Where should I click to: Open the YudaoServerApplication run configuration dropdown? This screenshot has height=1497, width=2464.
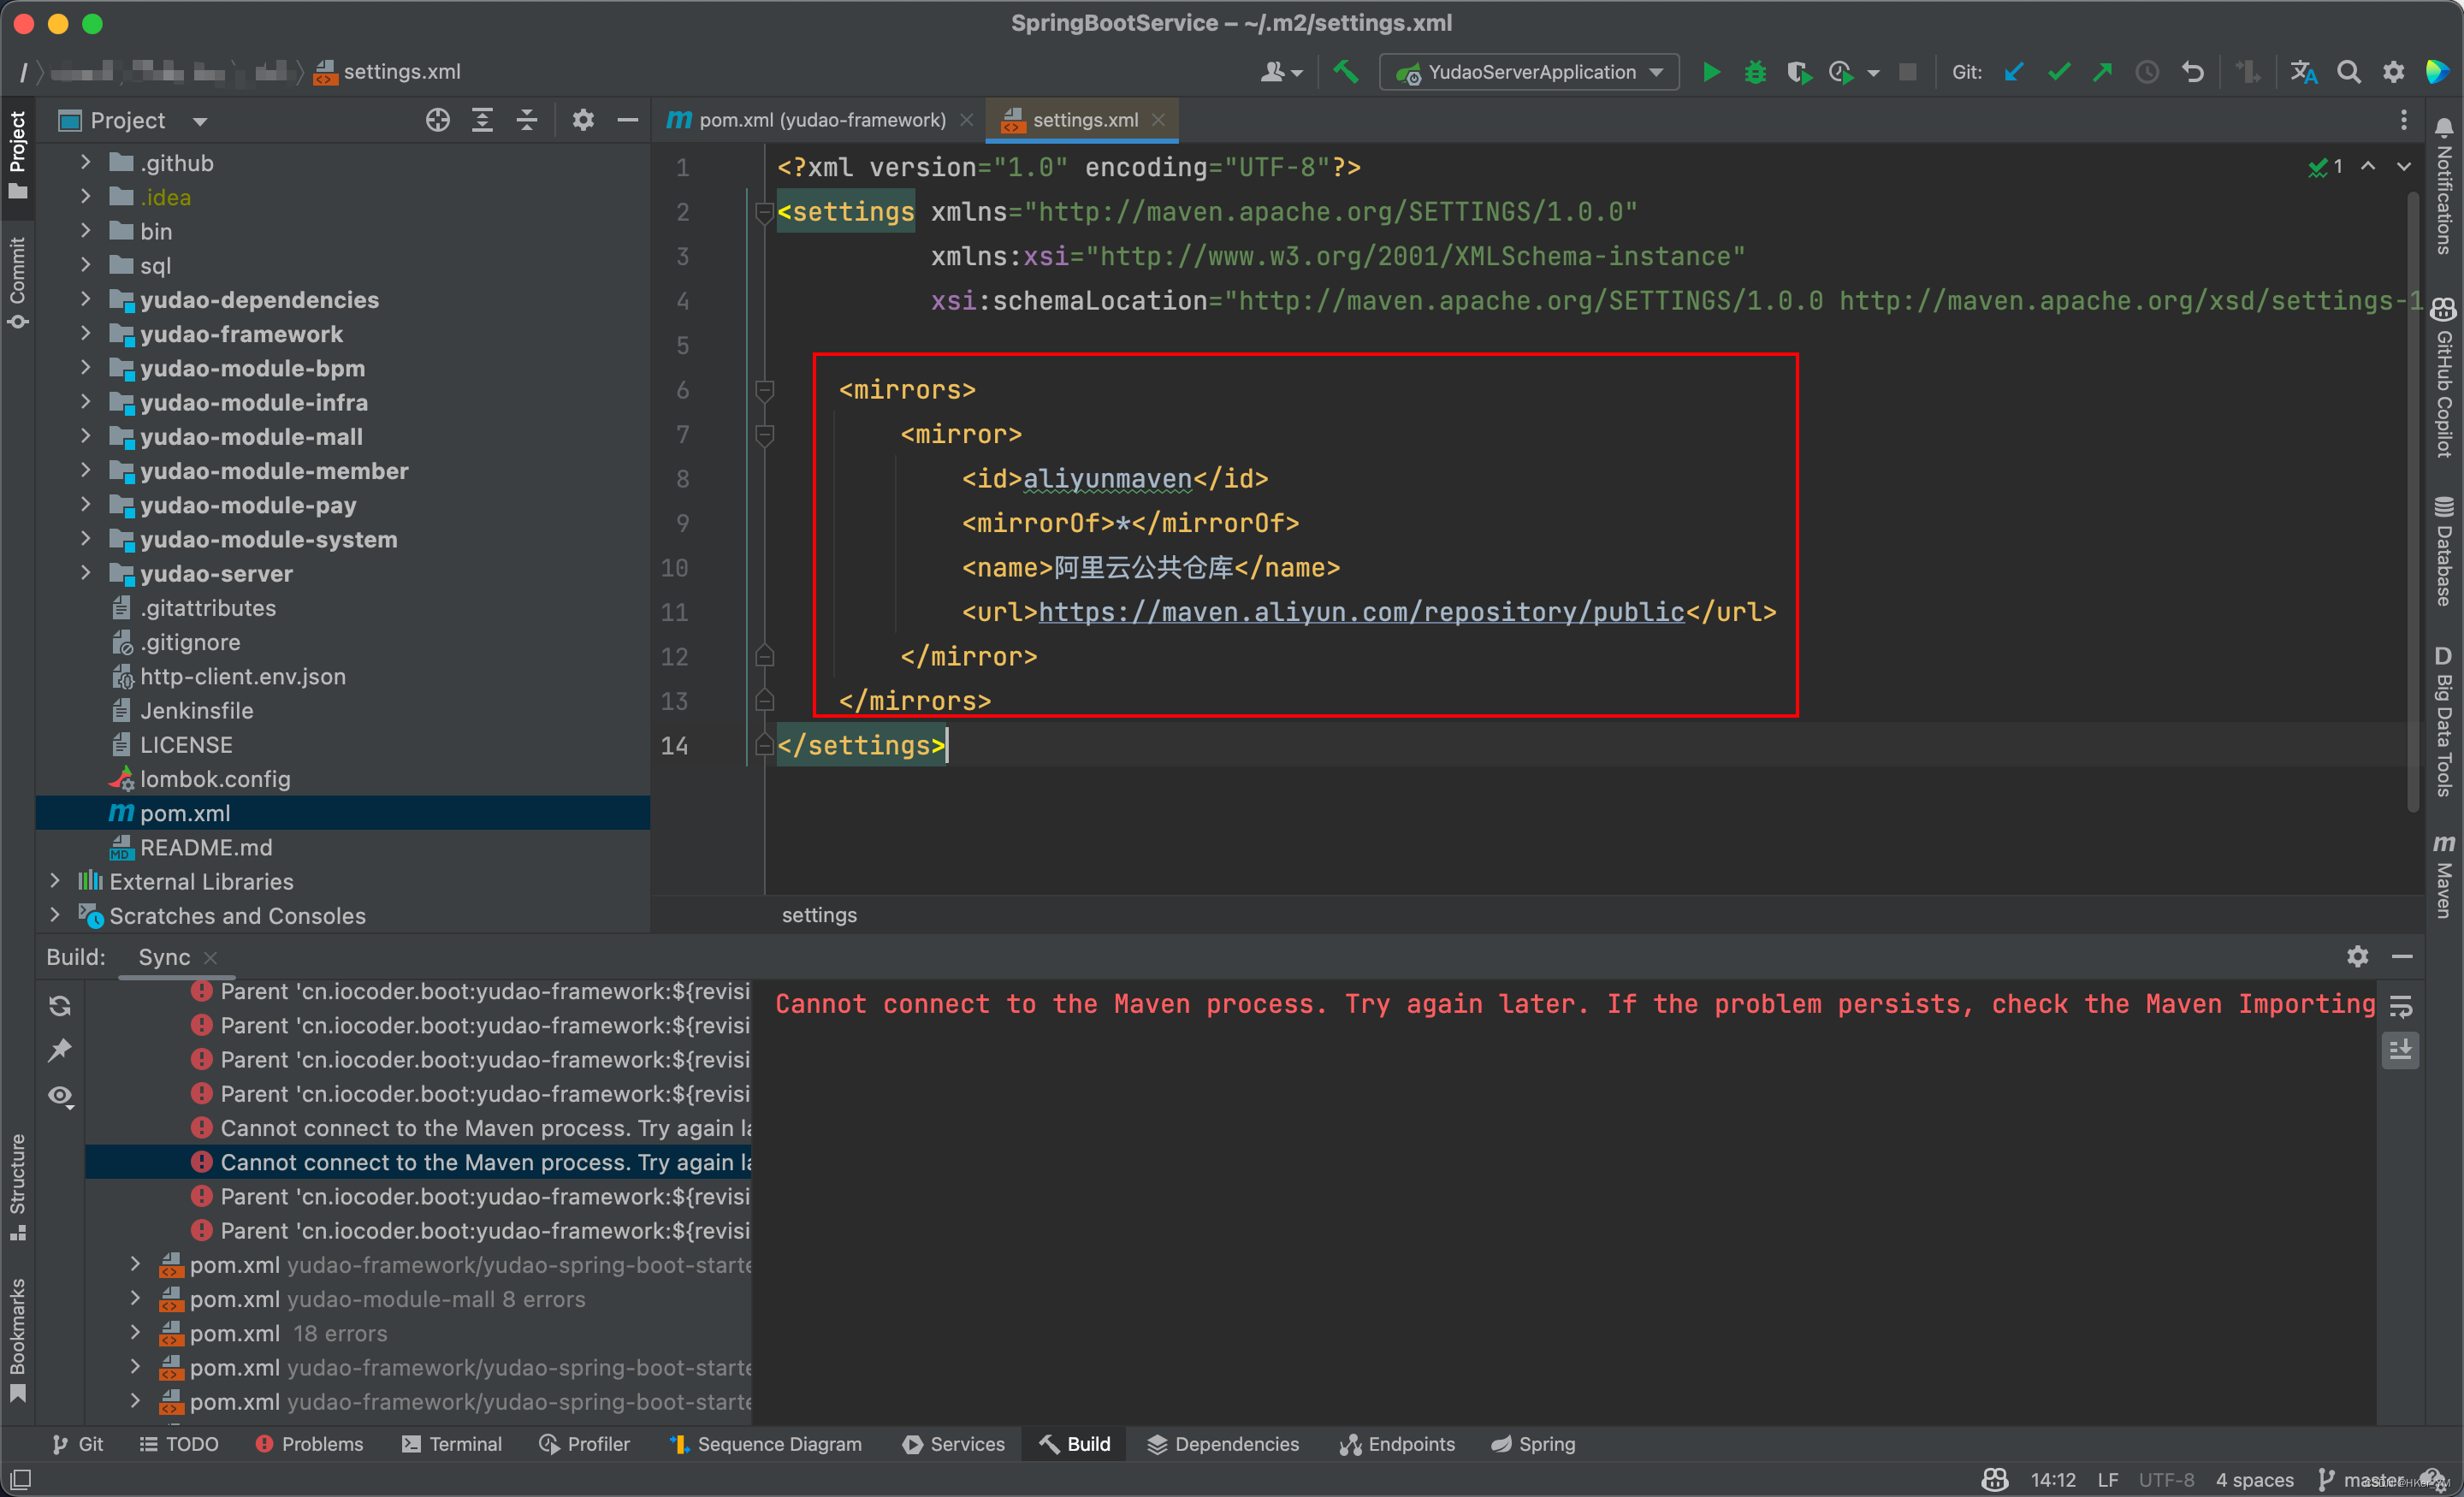1529,72
